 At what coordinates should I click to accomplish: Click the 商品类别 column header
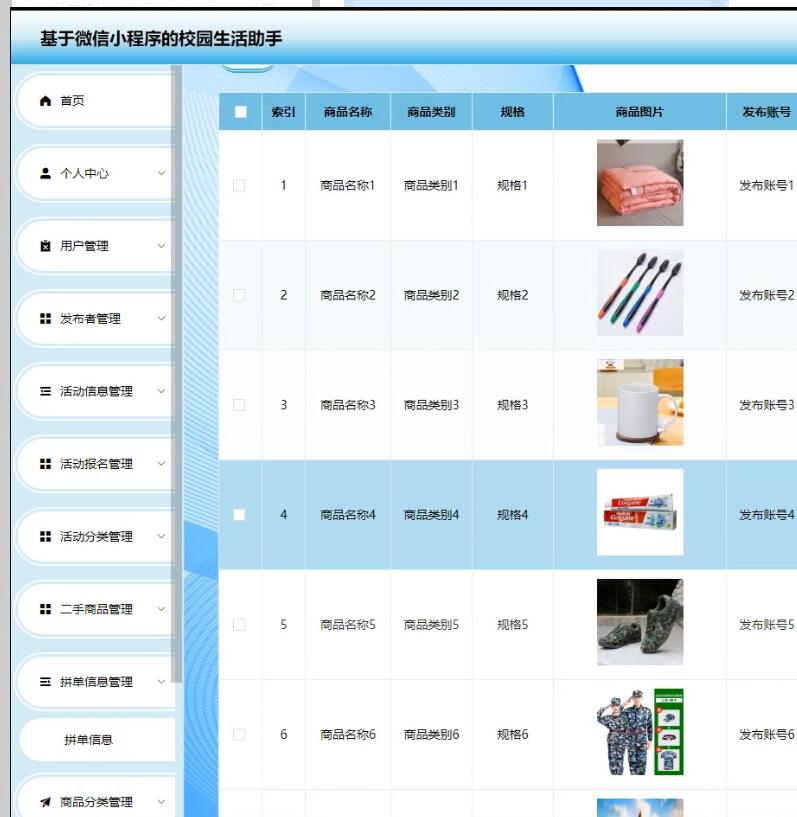coord(431,112)
